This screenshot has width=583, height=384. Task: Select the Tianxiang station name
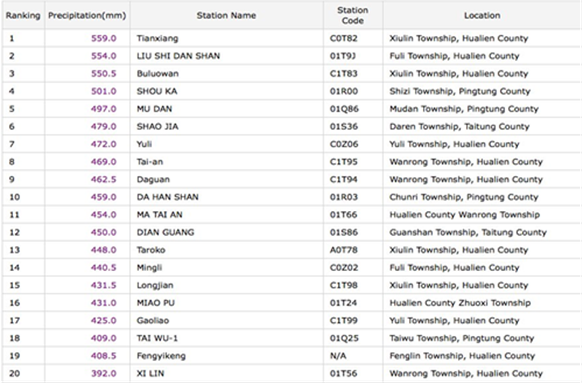point(158,38)
